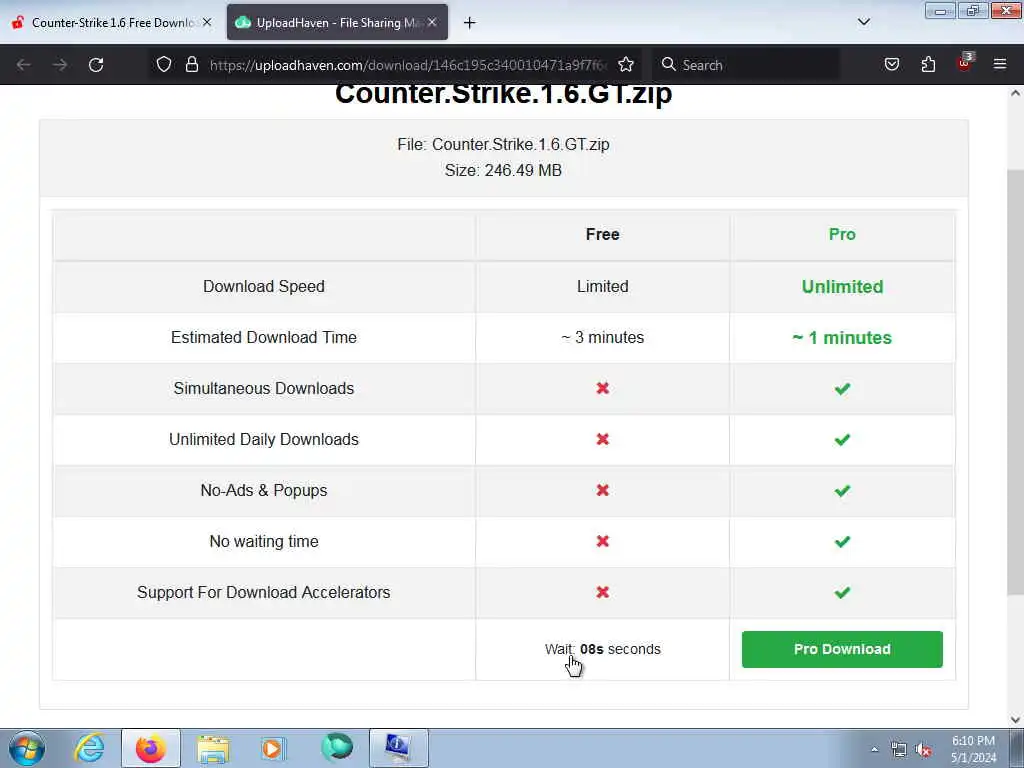Open the Firefox hamburger menu
This screenshot has width=1024, height=768.
point(999,64)
